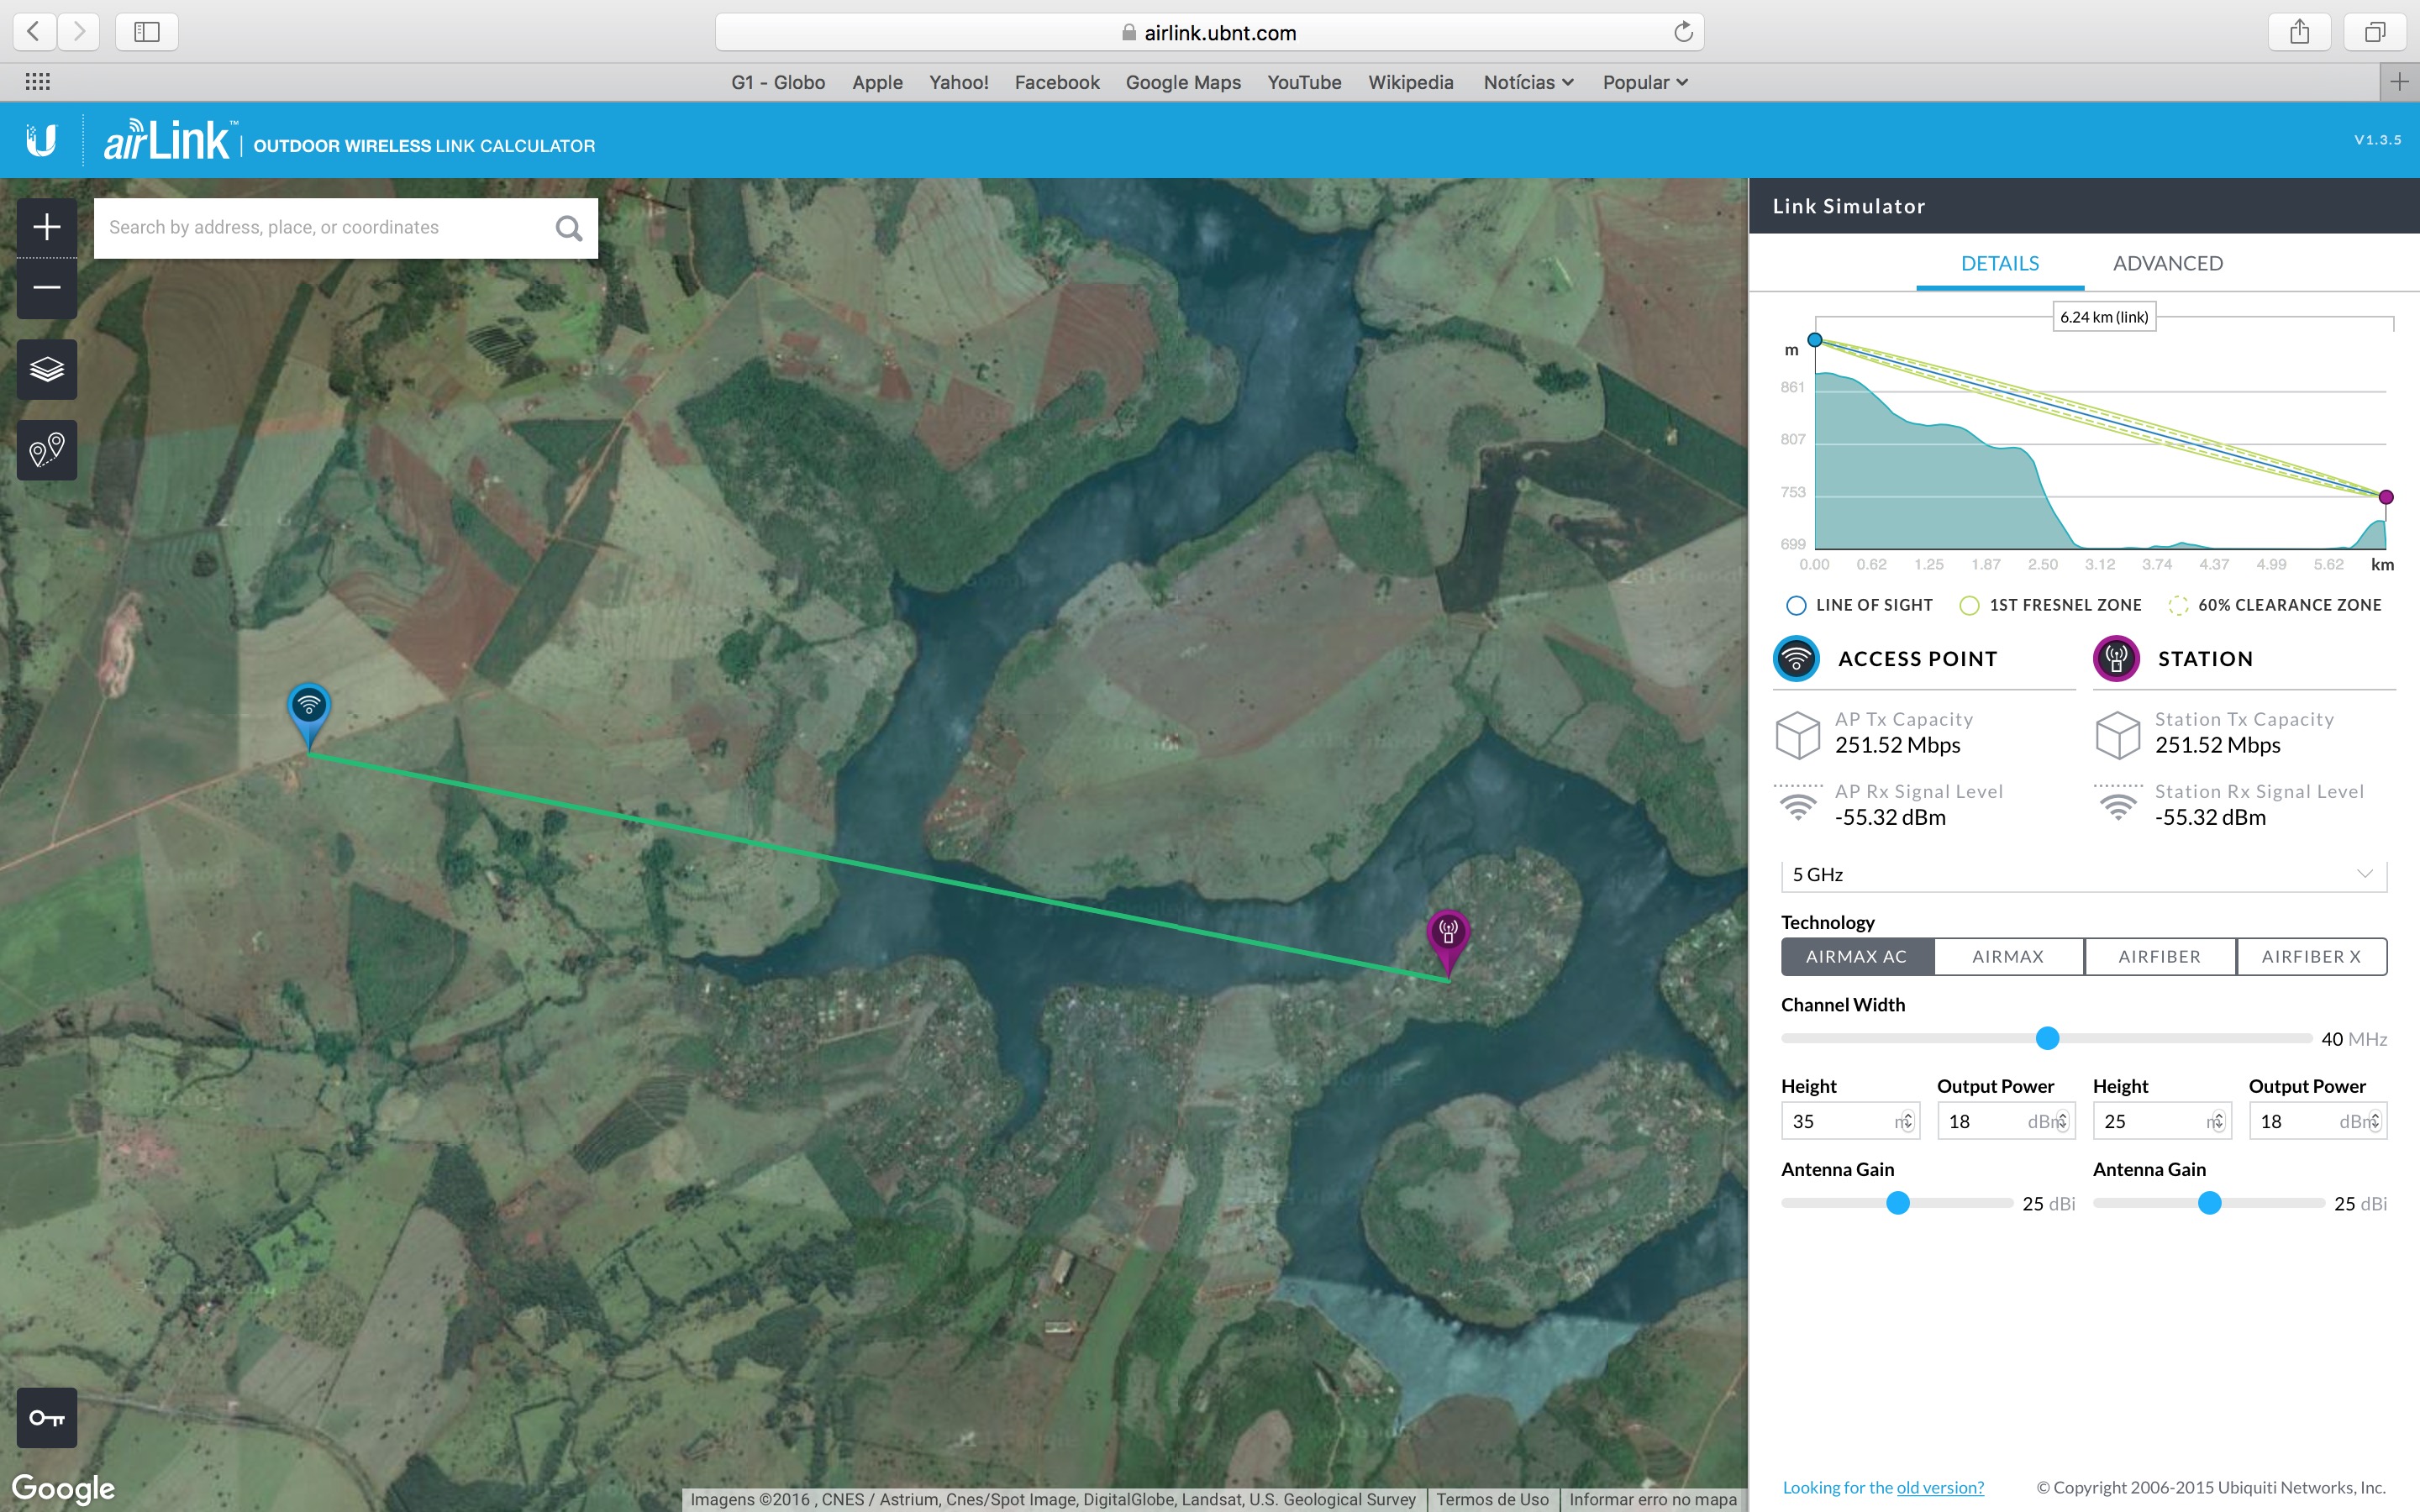Click the address search input field

320,228
